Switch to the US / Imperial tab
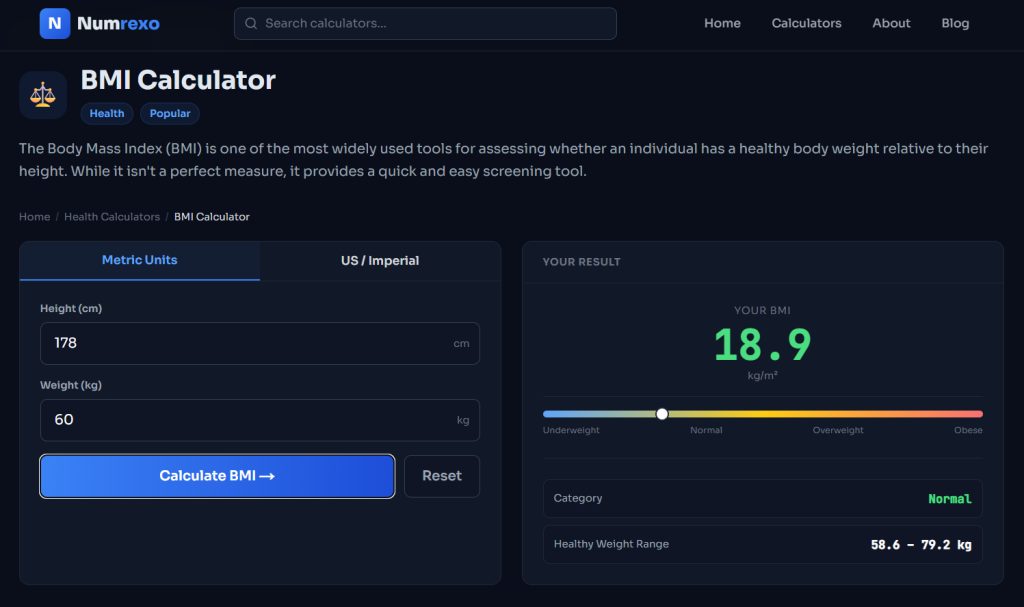This screenshot has width=1024, height=607. coord(380,261)
